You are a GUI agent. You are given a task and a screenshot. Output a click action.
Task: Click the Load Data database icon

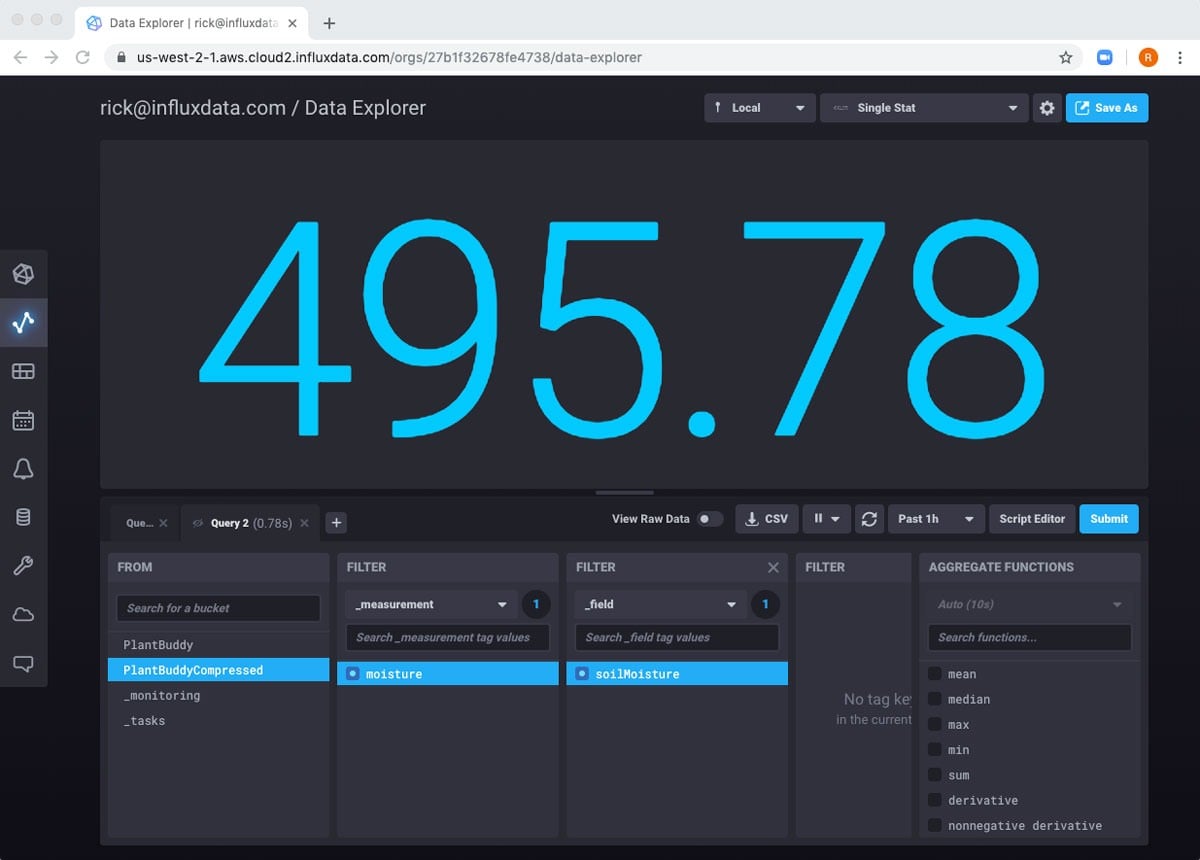click(x=23, y=517)
